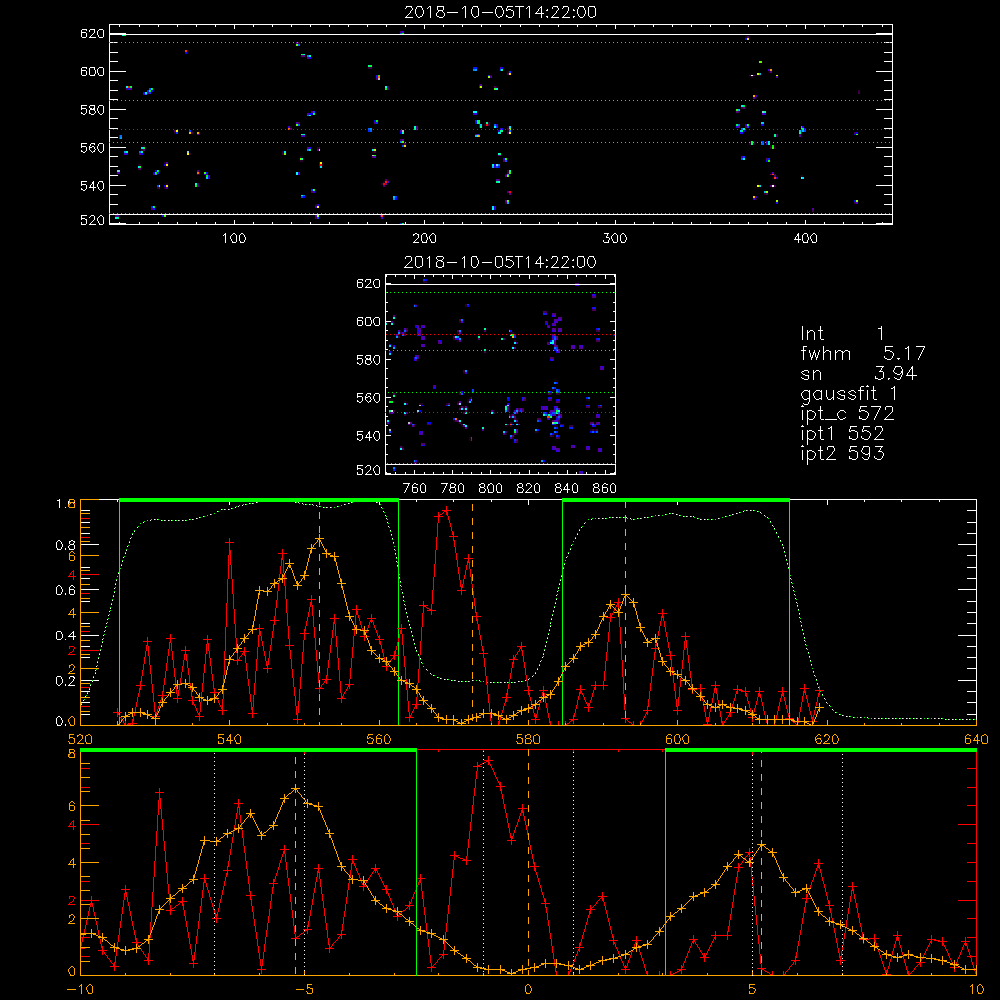Click x-axis label 800 of middle plot
Viewport: 1000px width, 1000px height.
[x=490, y=489]
